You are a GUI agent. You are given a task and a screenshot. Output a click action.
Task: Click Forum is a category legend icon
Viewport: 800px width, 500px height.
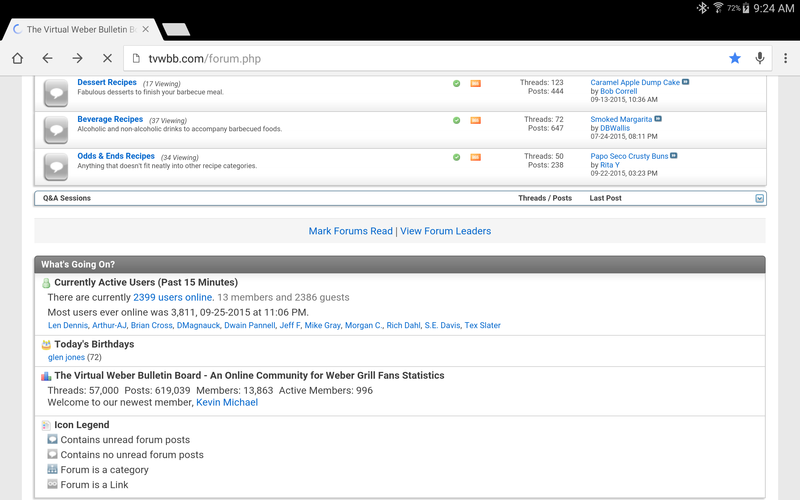[x=52, y=469]
